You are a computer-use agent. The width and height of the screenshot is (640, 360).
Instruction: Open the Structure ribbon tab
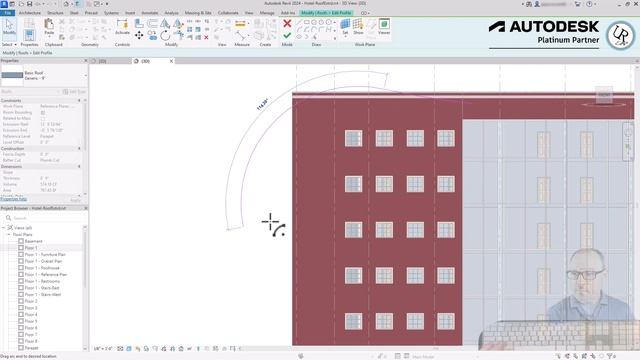[55, 13]
